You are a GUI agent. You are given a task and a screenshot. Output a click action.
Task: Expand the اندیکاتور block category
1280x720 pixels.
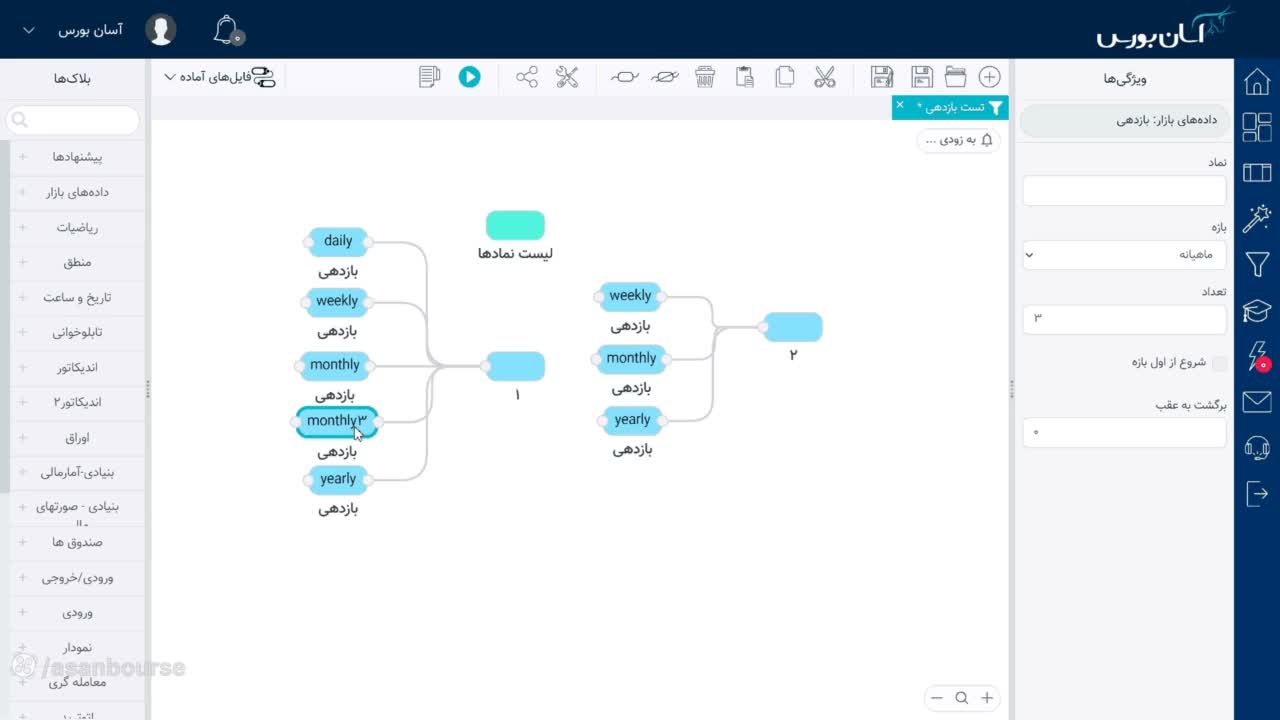click(x=77, y=367)
